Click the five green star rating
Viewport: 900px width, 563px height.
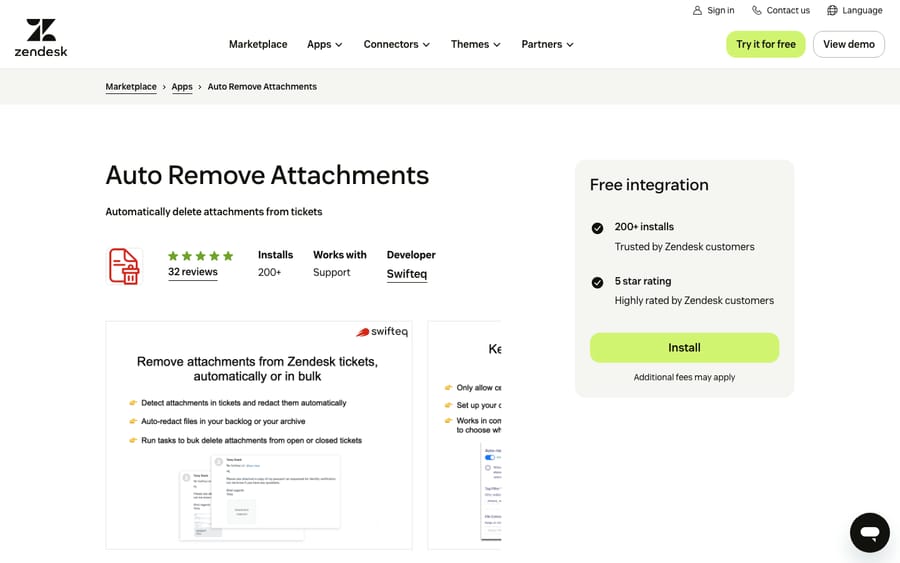tap(200, 255)
